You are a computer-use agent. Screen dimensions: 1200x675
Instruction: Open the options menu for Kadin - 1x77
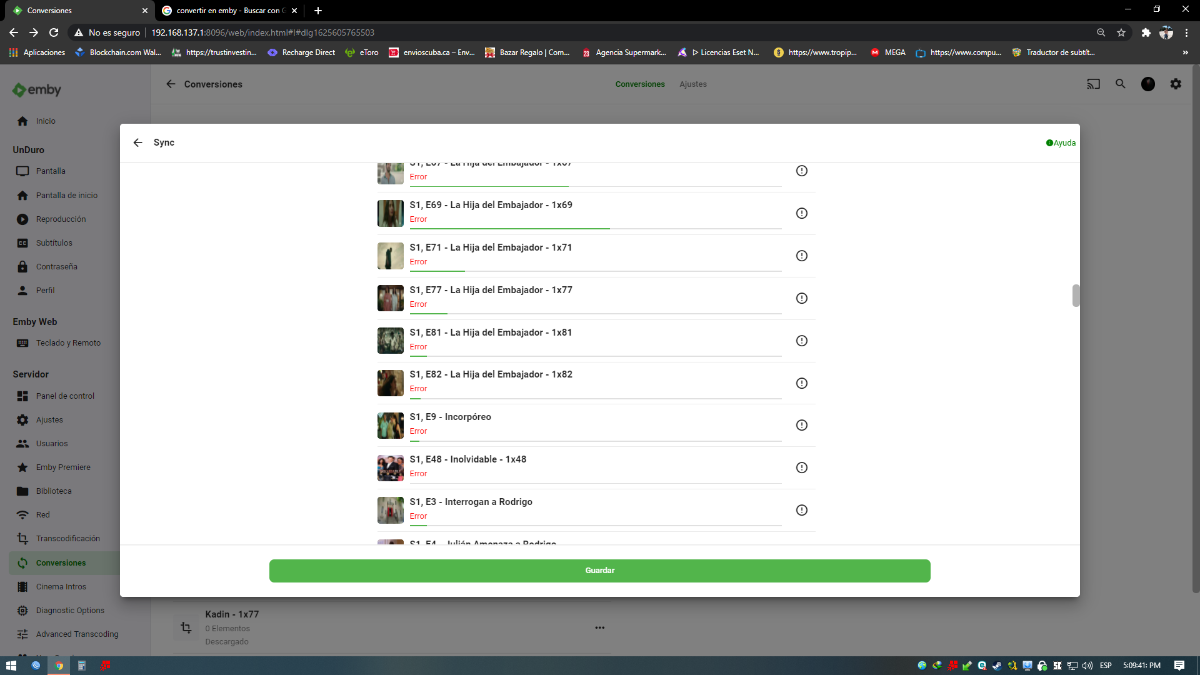[599, 627]
